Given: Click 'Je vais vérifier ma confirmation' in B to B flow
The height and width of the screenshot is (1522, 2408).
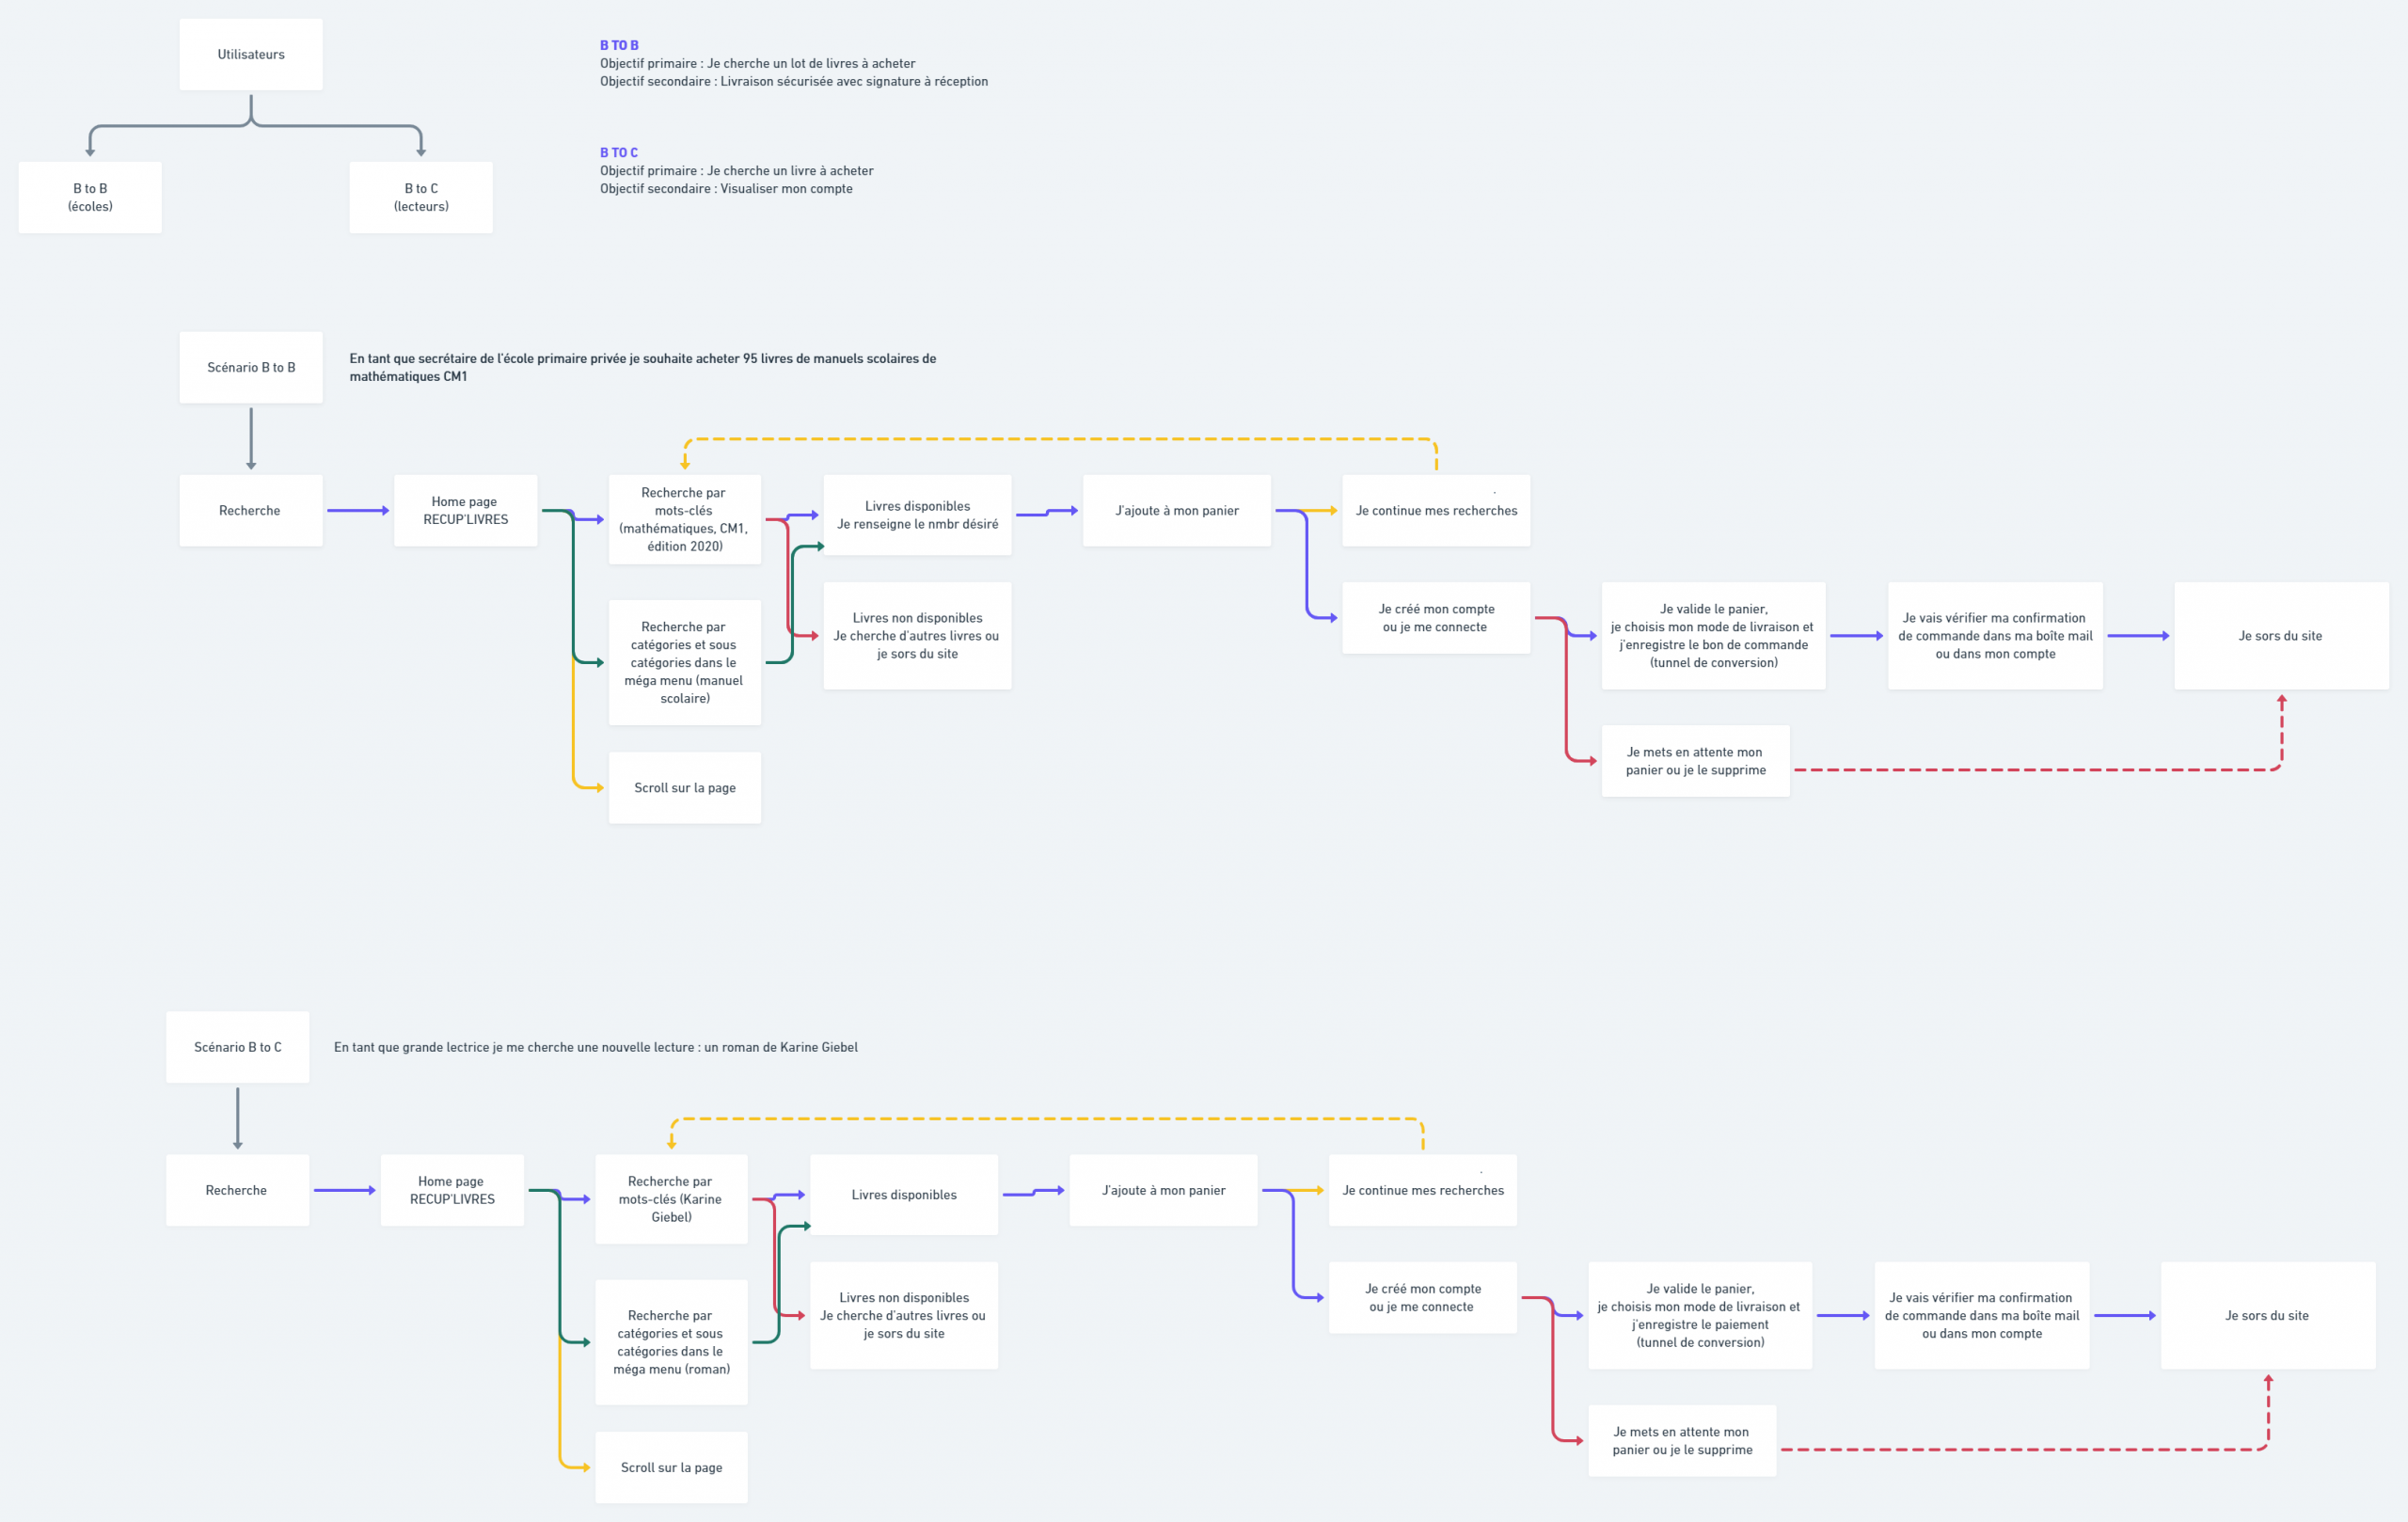Looking at the screenshot, I should (x=1995, y=635).
